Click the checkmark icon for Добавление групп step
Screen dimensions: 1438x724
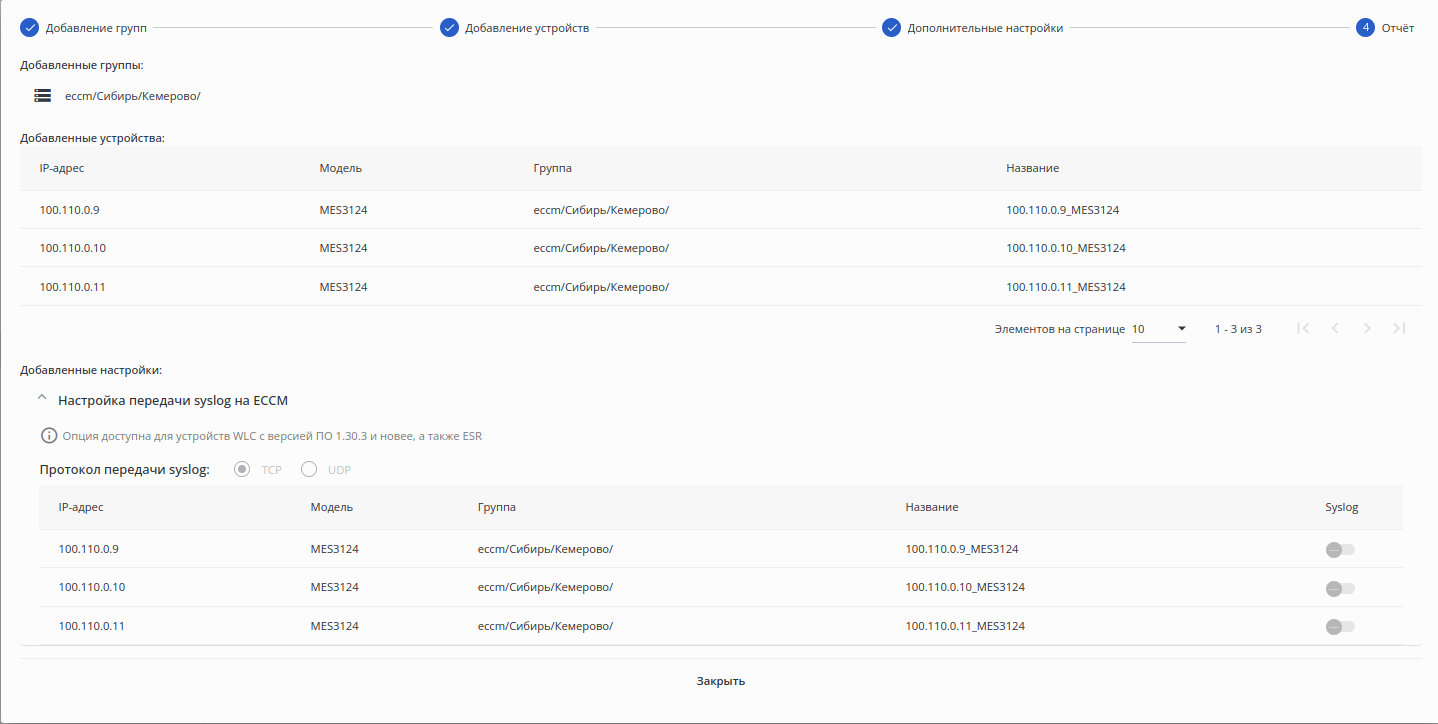(x=29, y=28)
